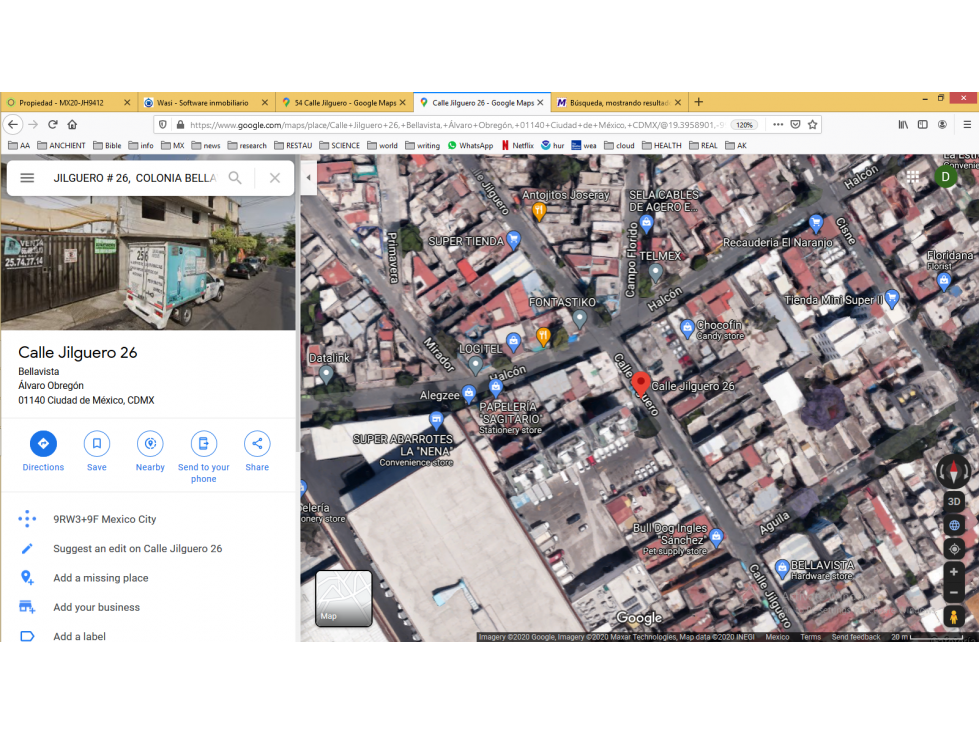The image size is (979, 734).
Task: Close the Calle Jilguero 26 tab
Action: coord(540,102)
